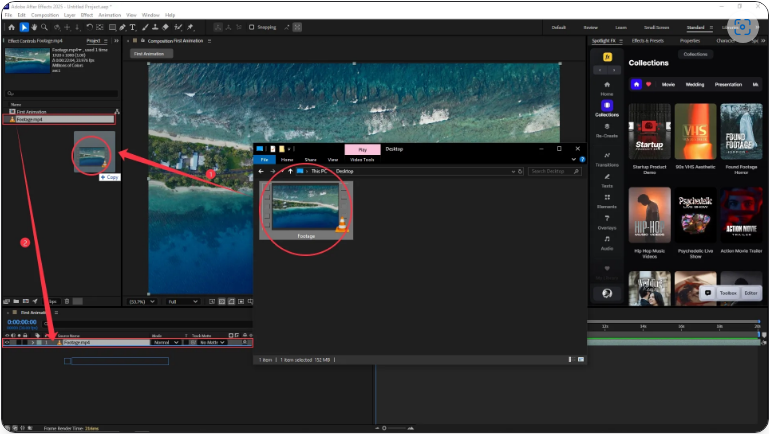
Task: Open Elements in Spotlight FX sidebar
Action: coord(607,201)
